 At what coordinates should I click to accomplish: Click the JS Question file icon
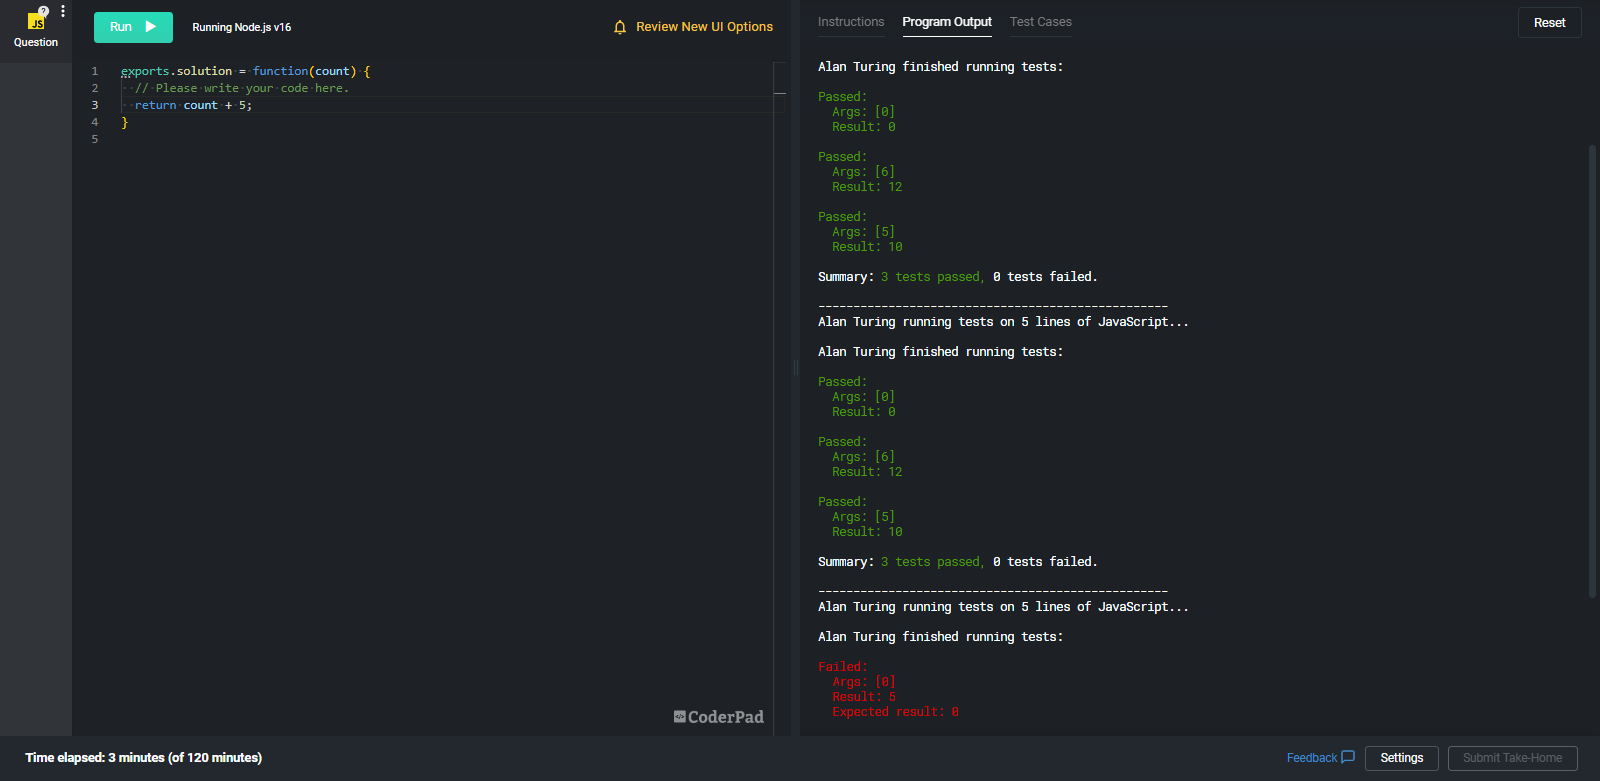click(x=35, y=22)
